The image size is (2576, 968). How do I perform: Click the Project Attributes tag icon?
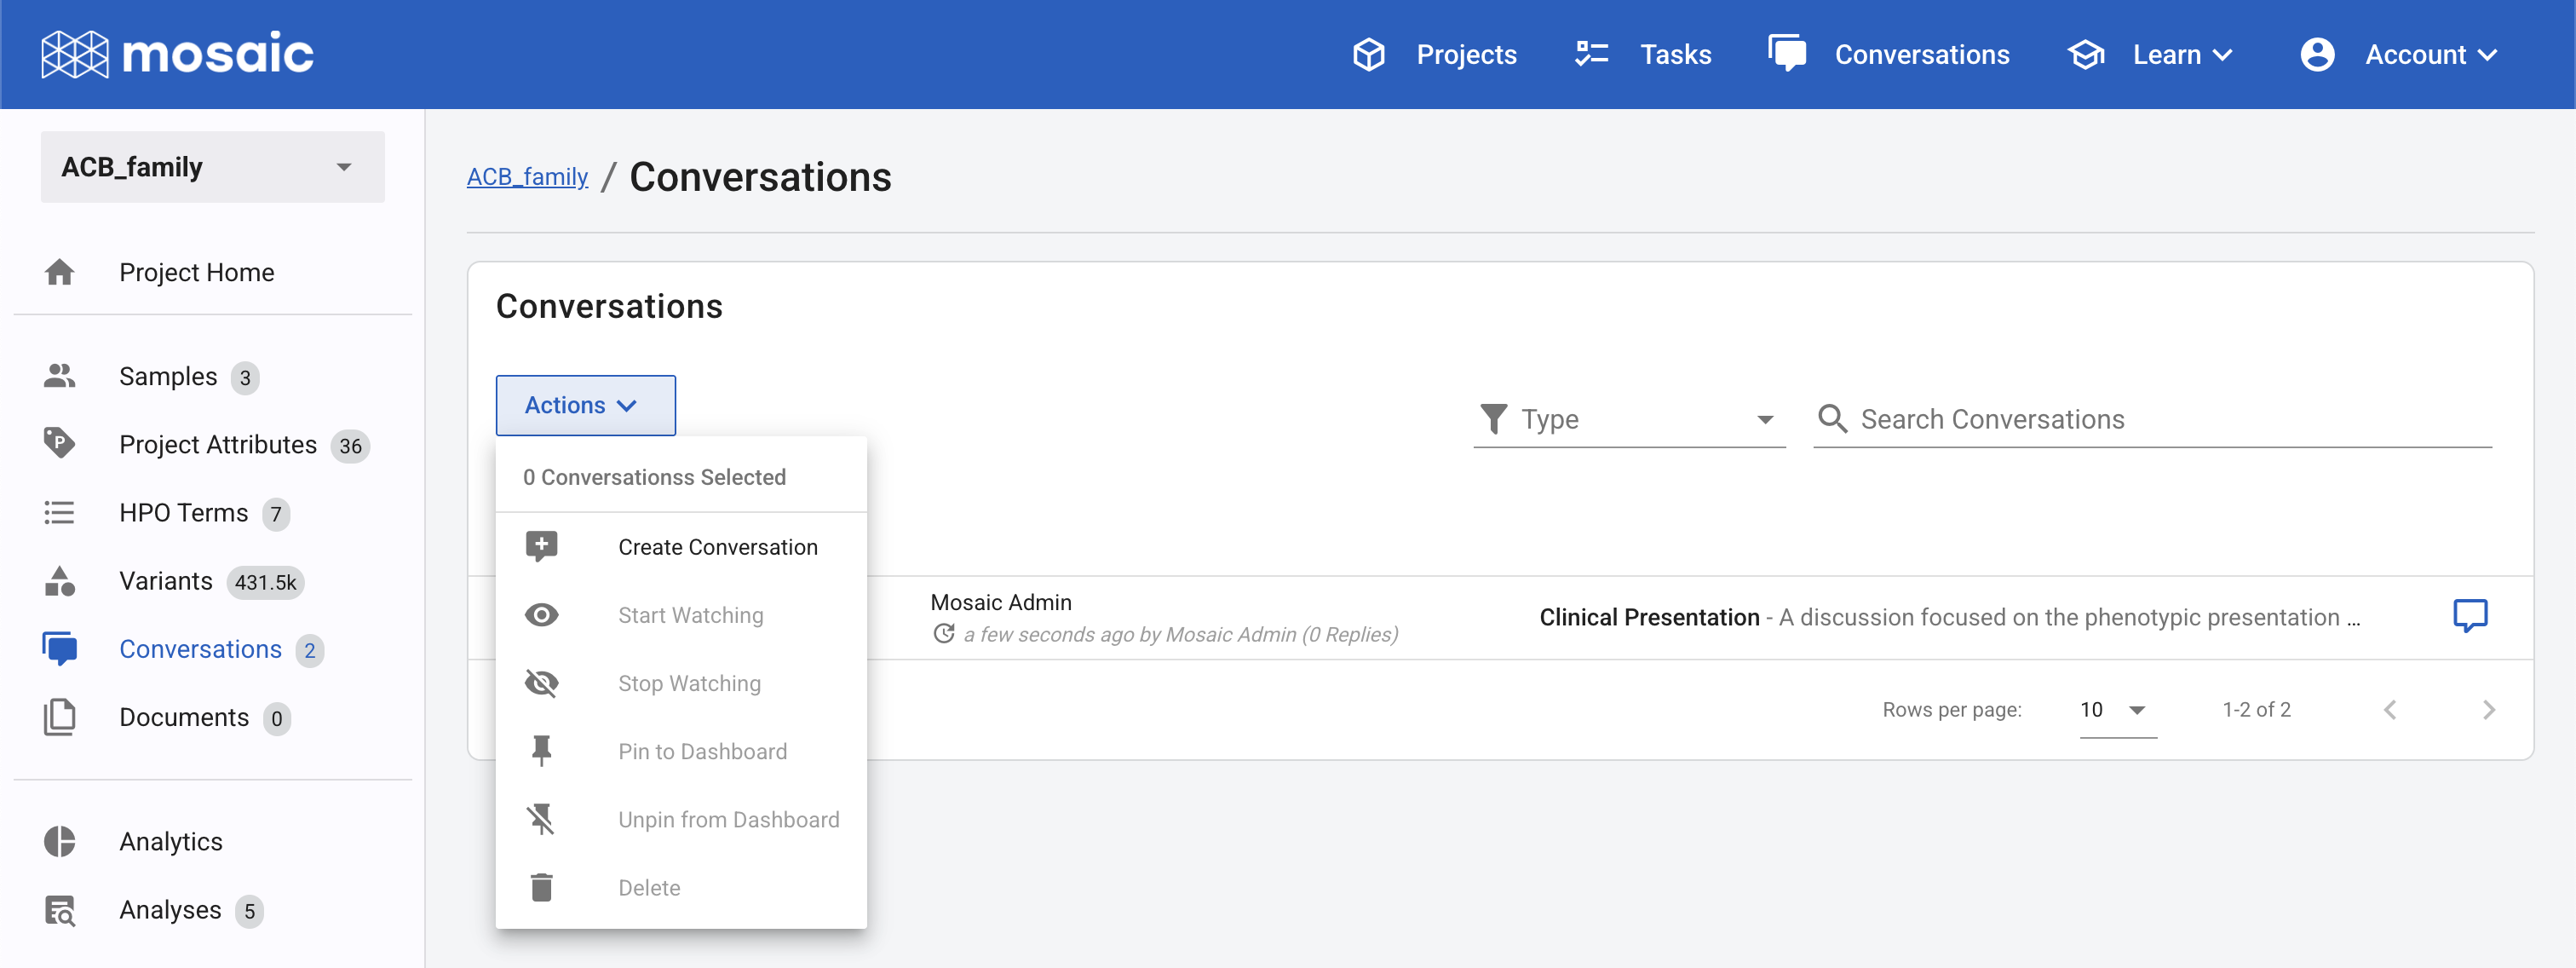pos(60,444)
